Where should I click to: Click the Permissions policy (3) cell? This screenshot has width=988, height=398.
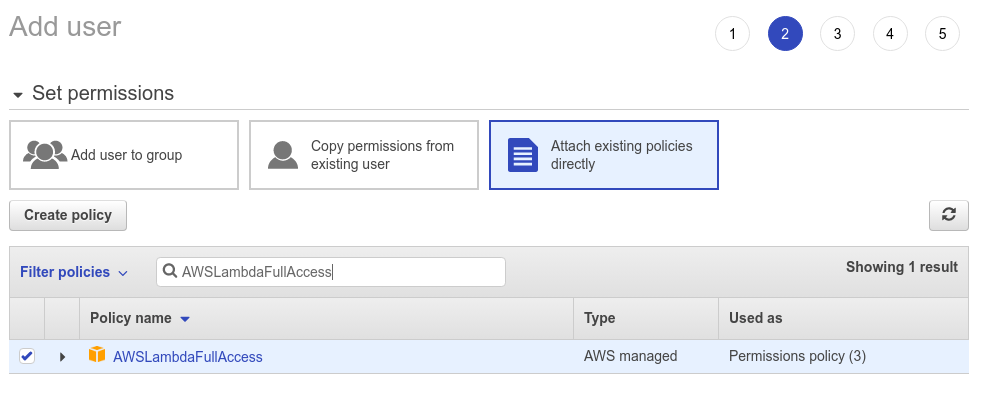click(797, 356)
